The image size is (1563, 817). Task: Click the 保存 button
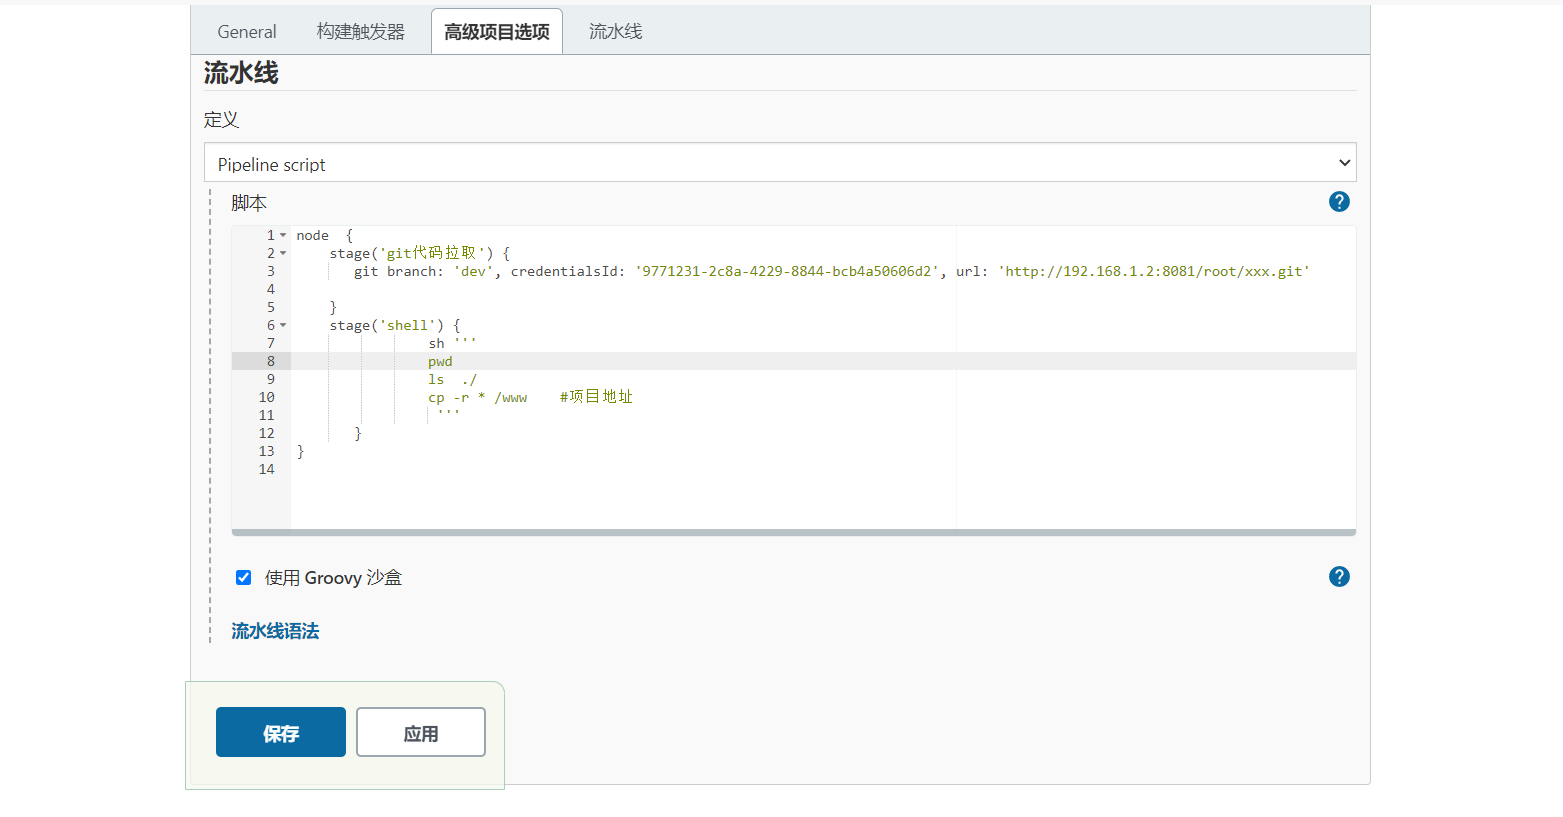click(x=281, y=732)
